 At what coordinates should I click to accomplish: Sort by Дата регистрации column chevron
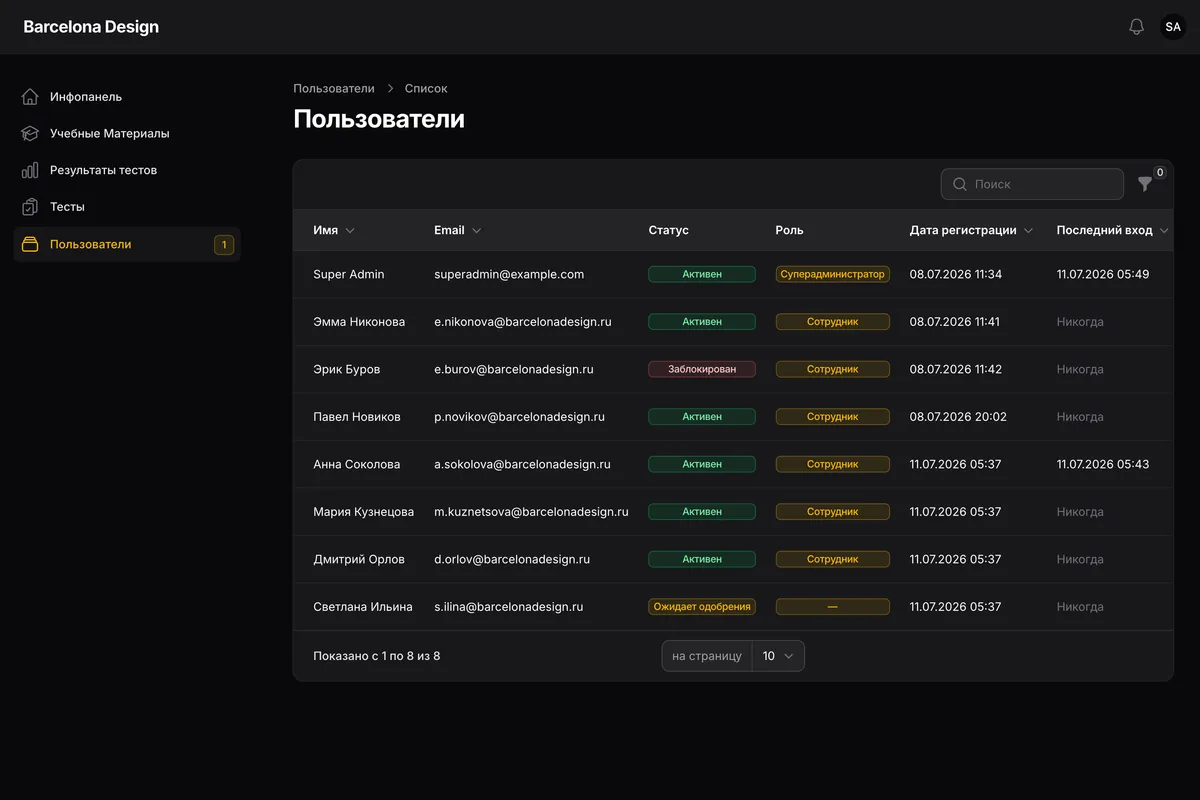point(1029,231)
